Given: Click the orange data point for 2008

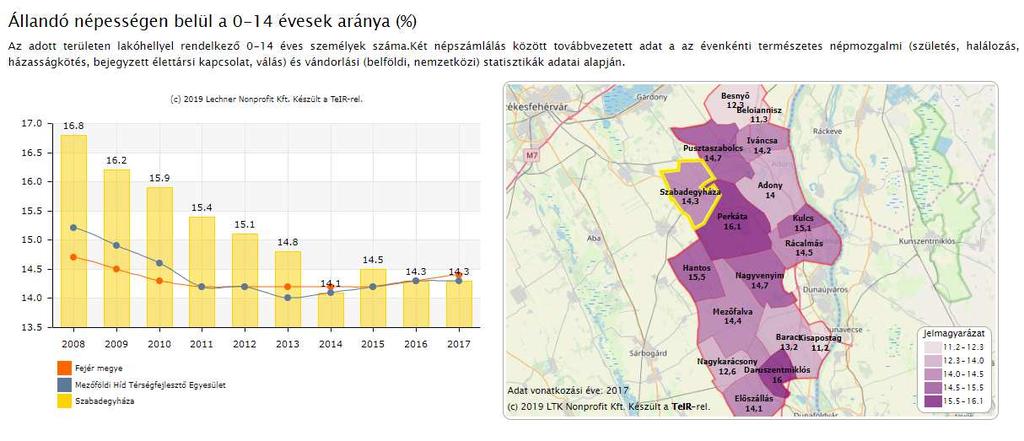Looking at the screenshot, I should coord(73,257).
